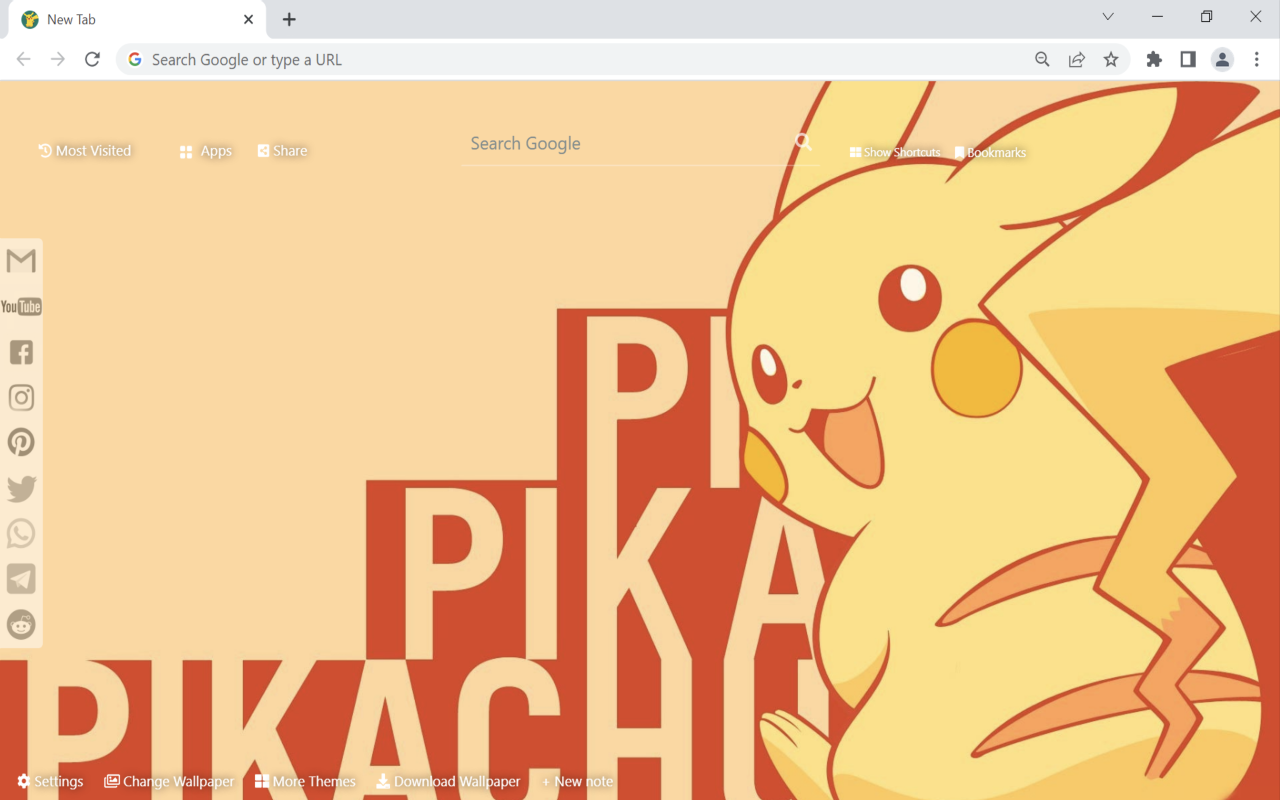Close the New Tab tab
Image resolution: width=1280 pixels, height=800 pixels.
pyautogui.click(x=248, y=19)
